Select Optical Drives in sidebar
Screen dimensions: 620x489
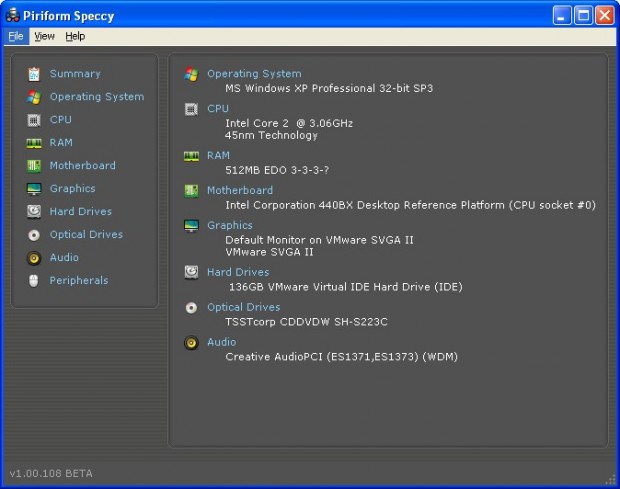pyautogui.click(x=86, y=234)
